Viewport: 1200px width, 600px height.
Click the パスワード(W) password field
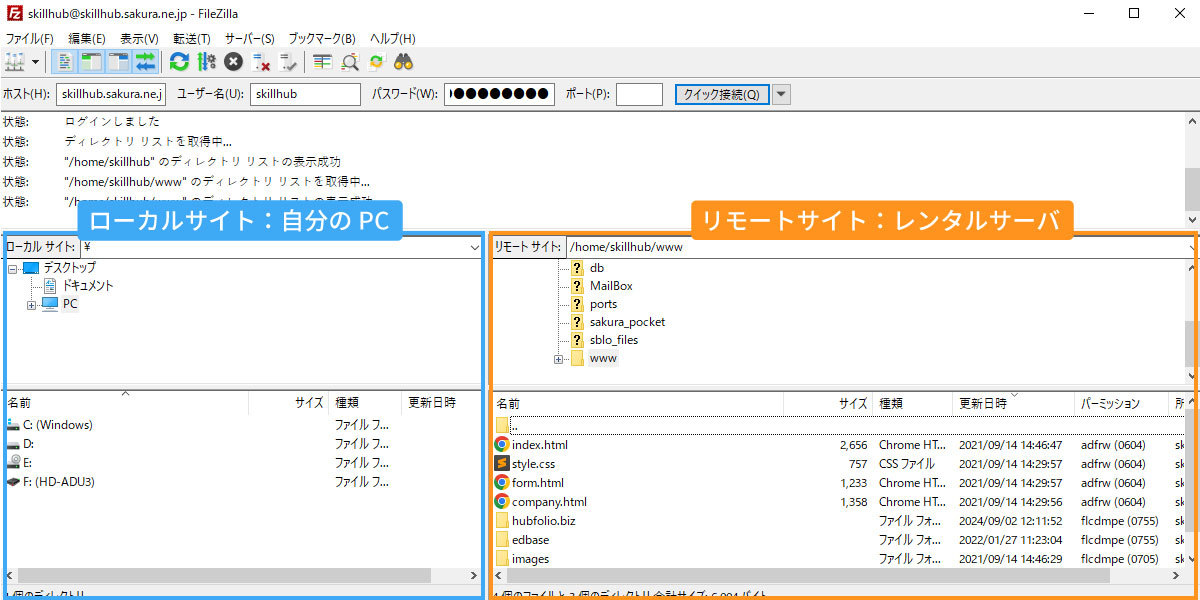[499, 94]
